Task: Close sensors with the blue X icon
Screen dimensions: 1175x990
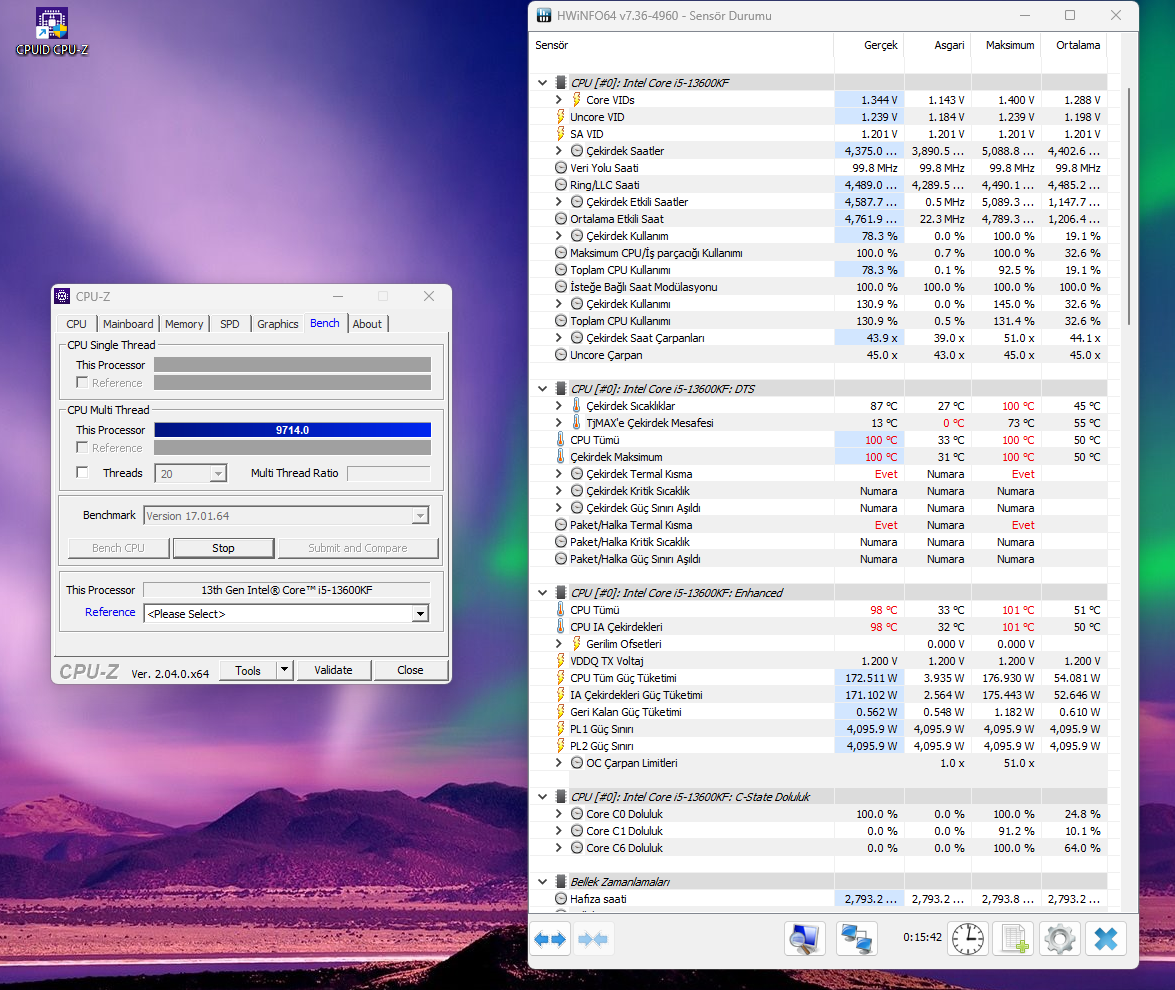Action: point(1106,938)
